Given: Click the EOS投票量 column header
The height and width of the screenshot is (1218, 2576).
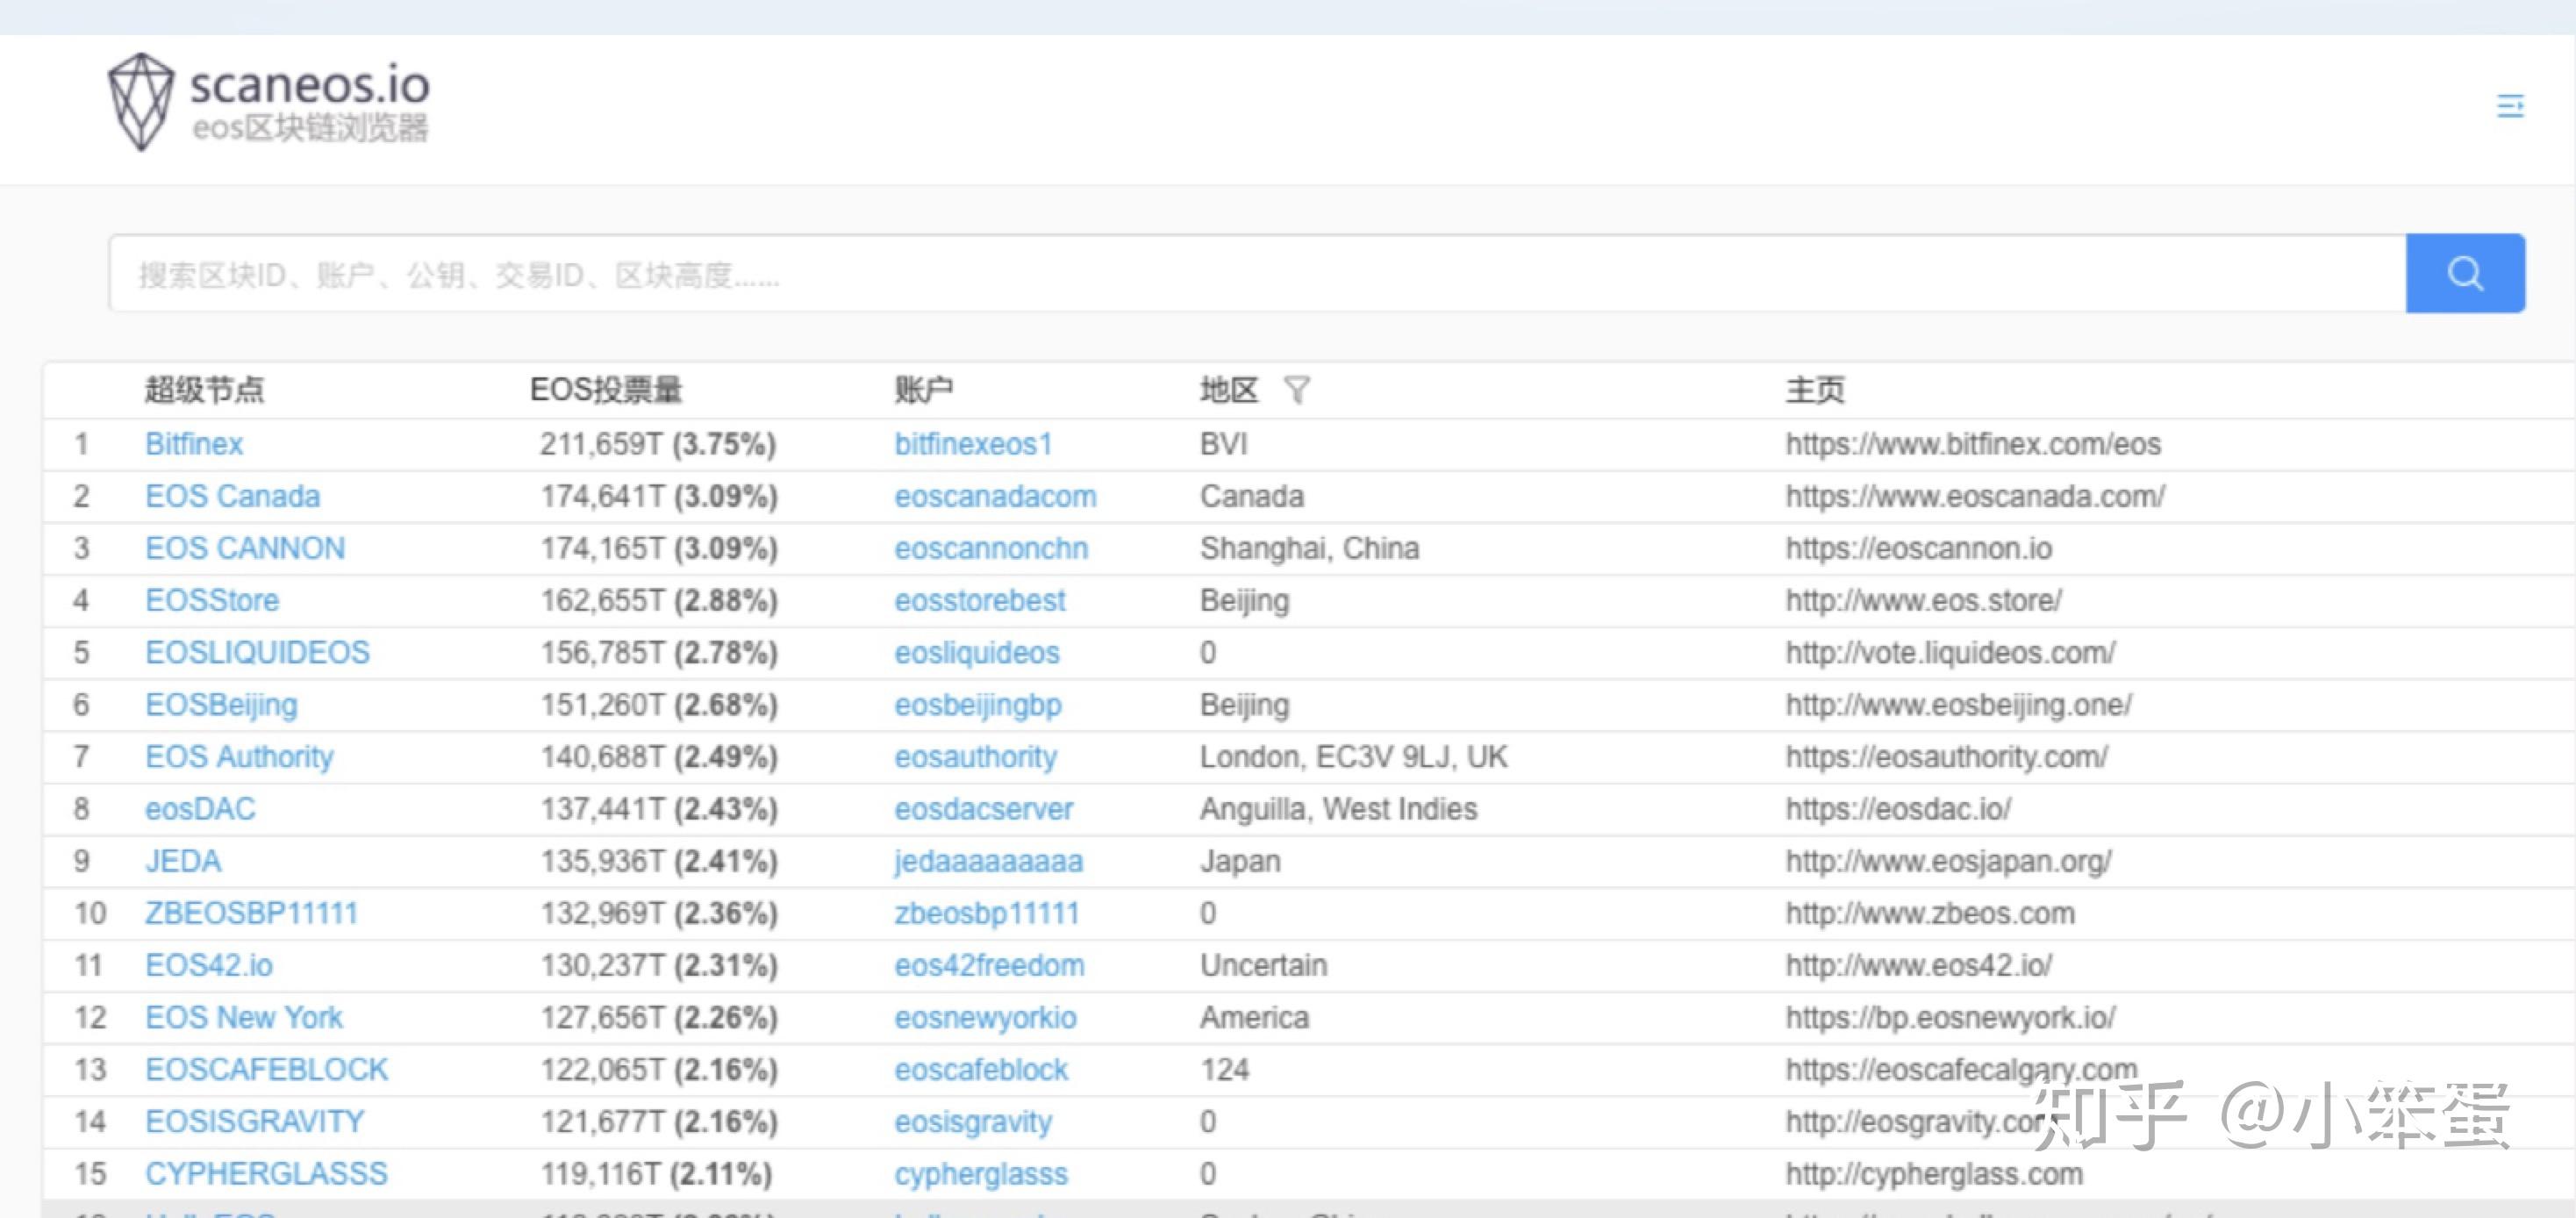Looking at the screenshot, I should (606, 389).
